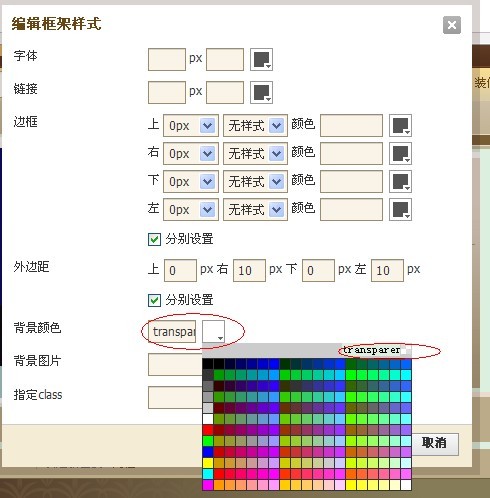
Task: Uncheck 分别设置 under the border settings
Action: [154, 239]
